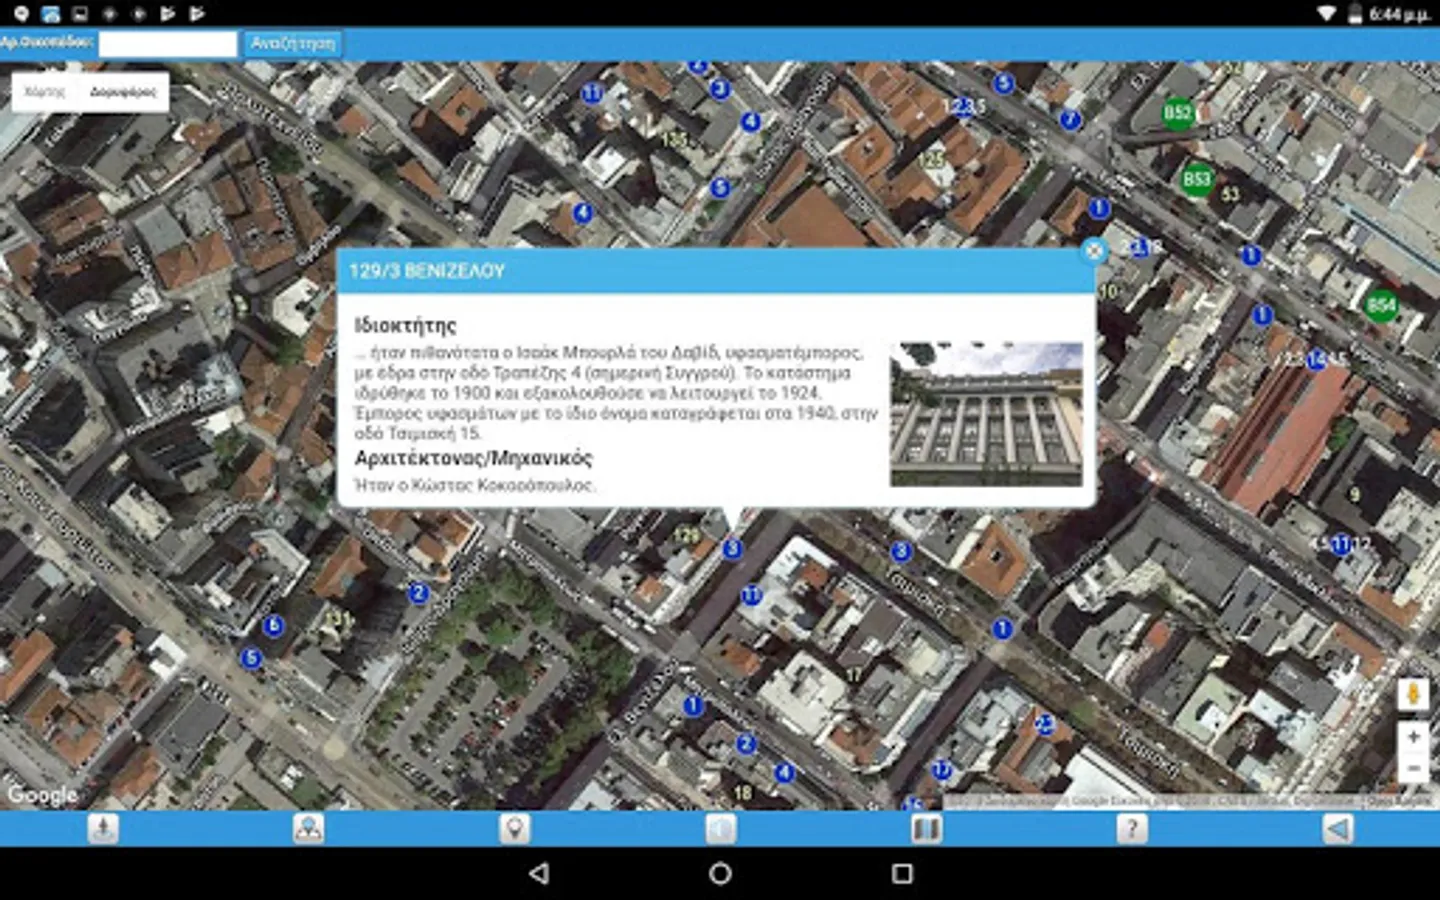Tap blue marker 3 under the popup pointer

[732, 548]
